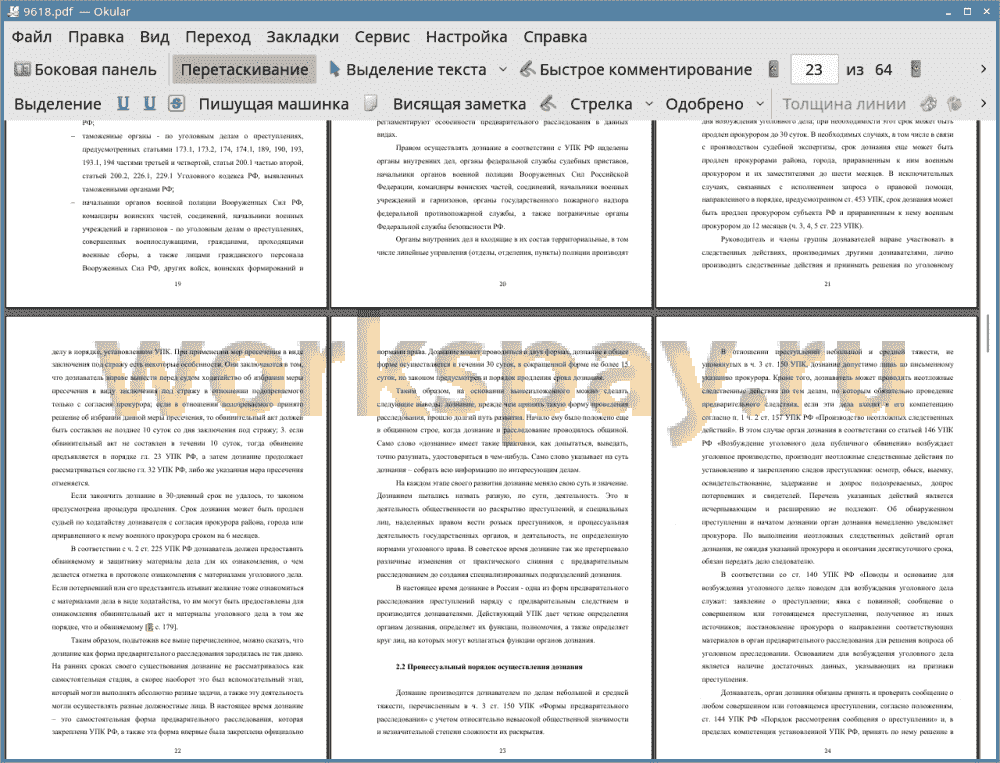Open the dropdown next to Выделение текста
Viewport: 1000px width, 763px height.
click(503, 70)
